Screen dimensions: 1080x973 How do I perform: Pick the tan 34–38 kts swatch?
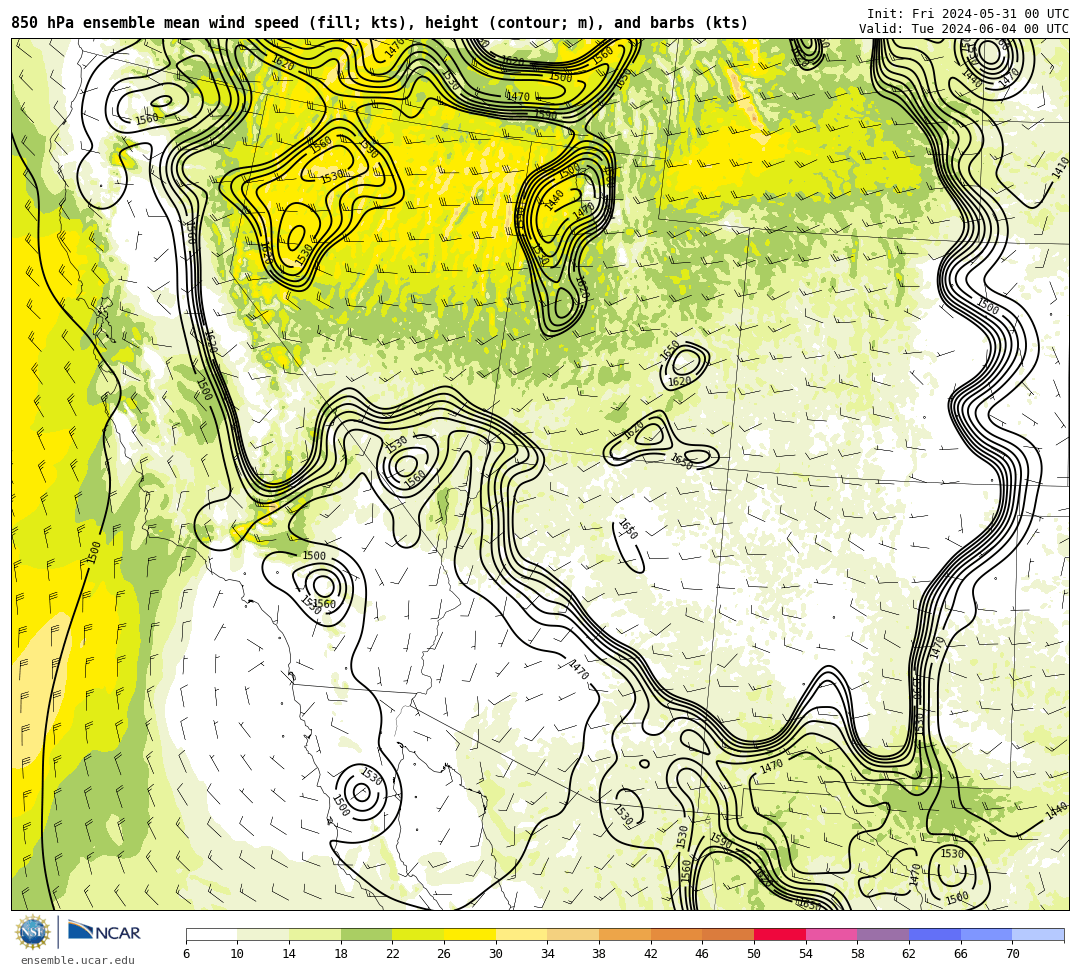point(573,934)
